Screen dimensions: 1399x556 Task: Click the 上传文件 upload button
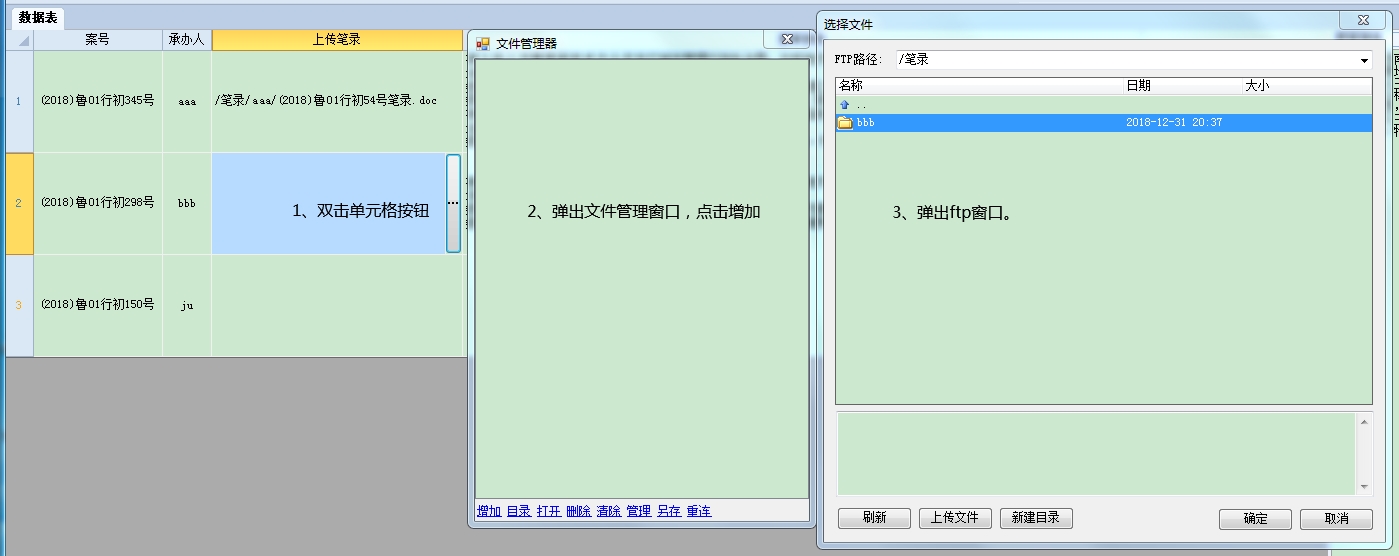[955, 518]
